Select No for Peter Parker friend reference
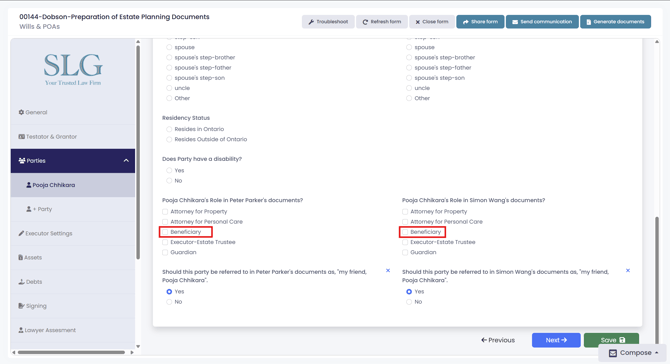The image size is (670, 364). 169,302
